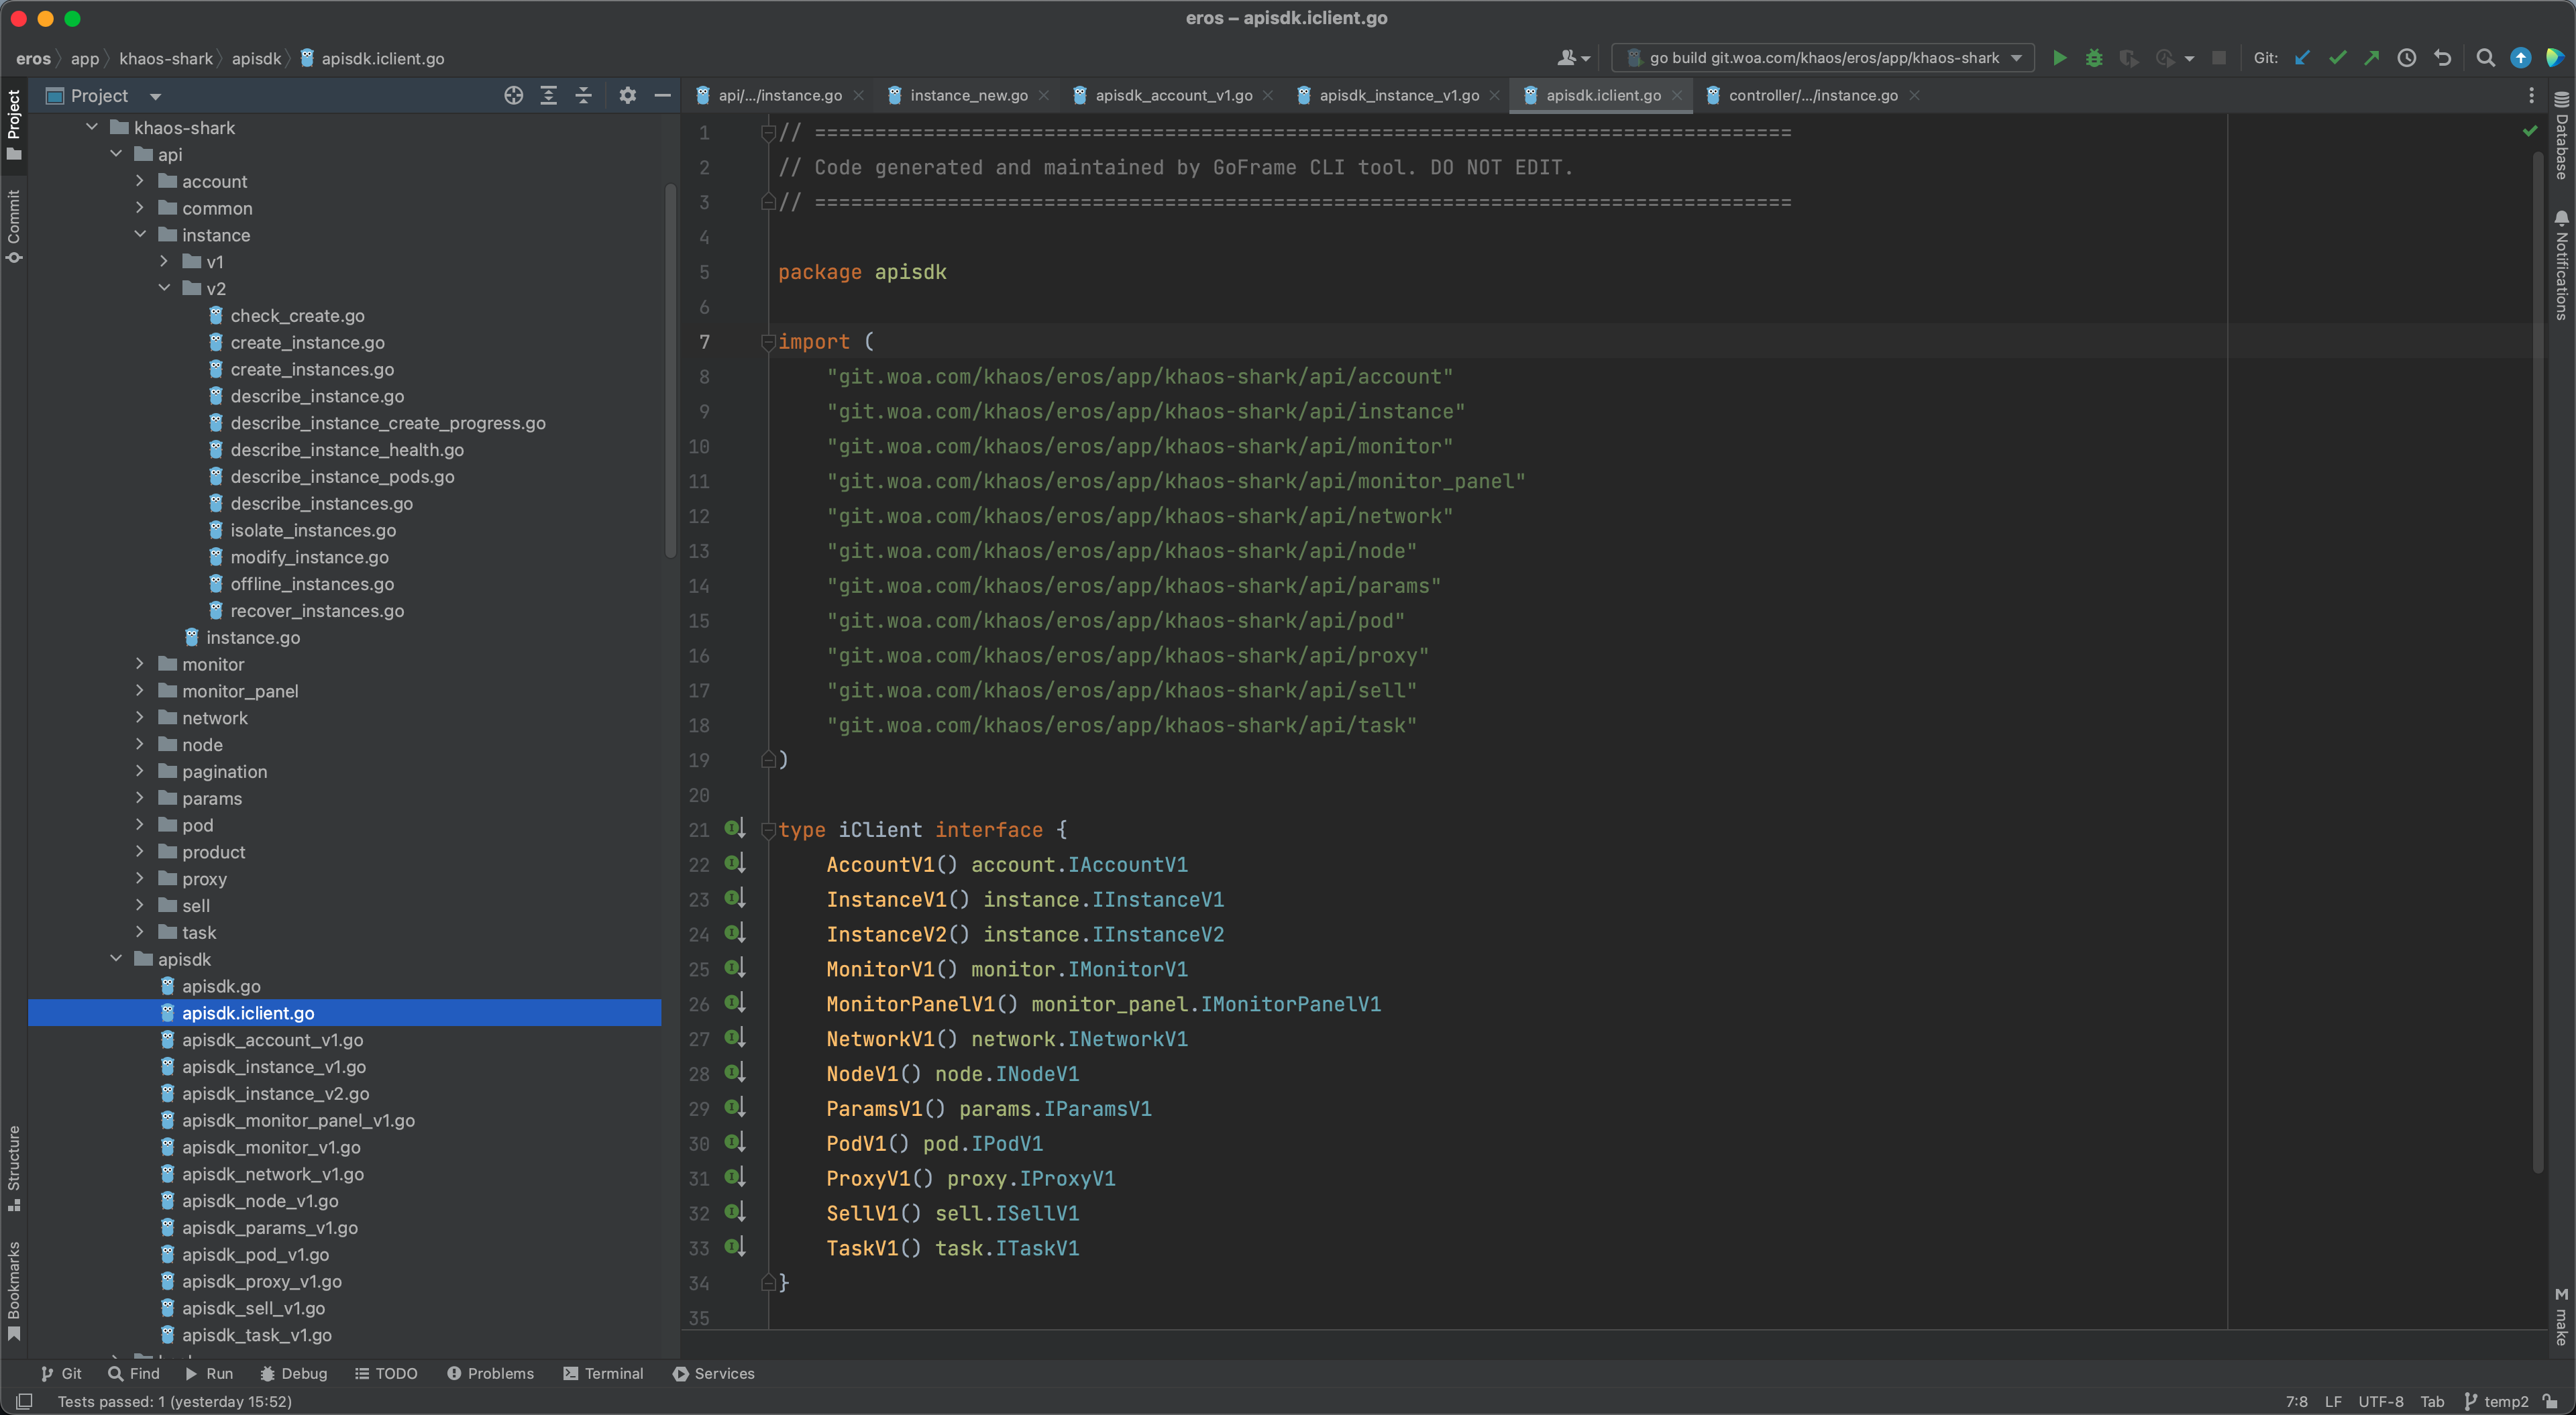The width and height of the screenshot is (2576, 1415).
Task: Open apisdk_instance_v2.go in project tree
Action: 275,1093
